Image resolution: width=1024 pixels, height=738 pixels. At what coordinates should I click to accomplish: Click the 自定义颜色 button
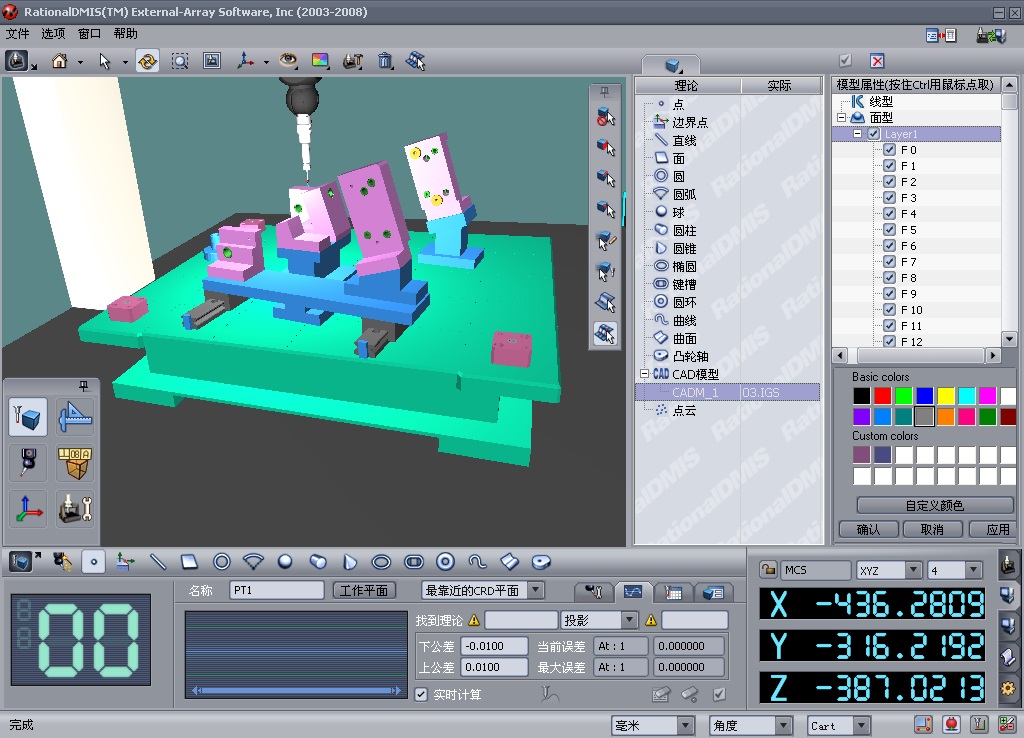(x=935, y=505)
